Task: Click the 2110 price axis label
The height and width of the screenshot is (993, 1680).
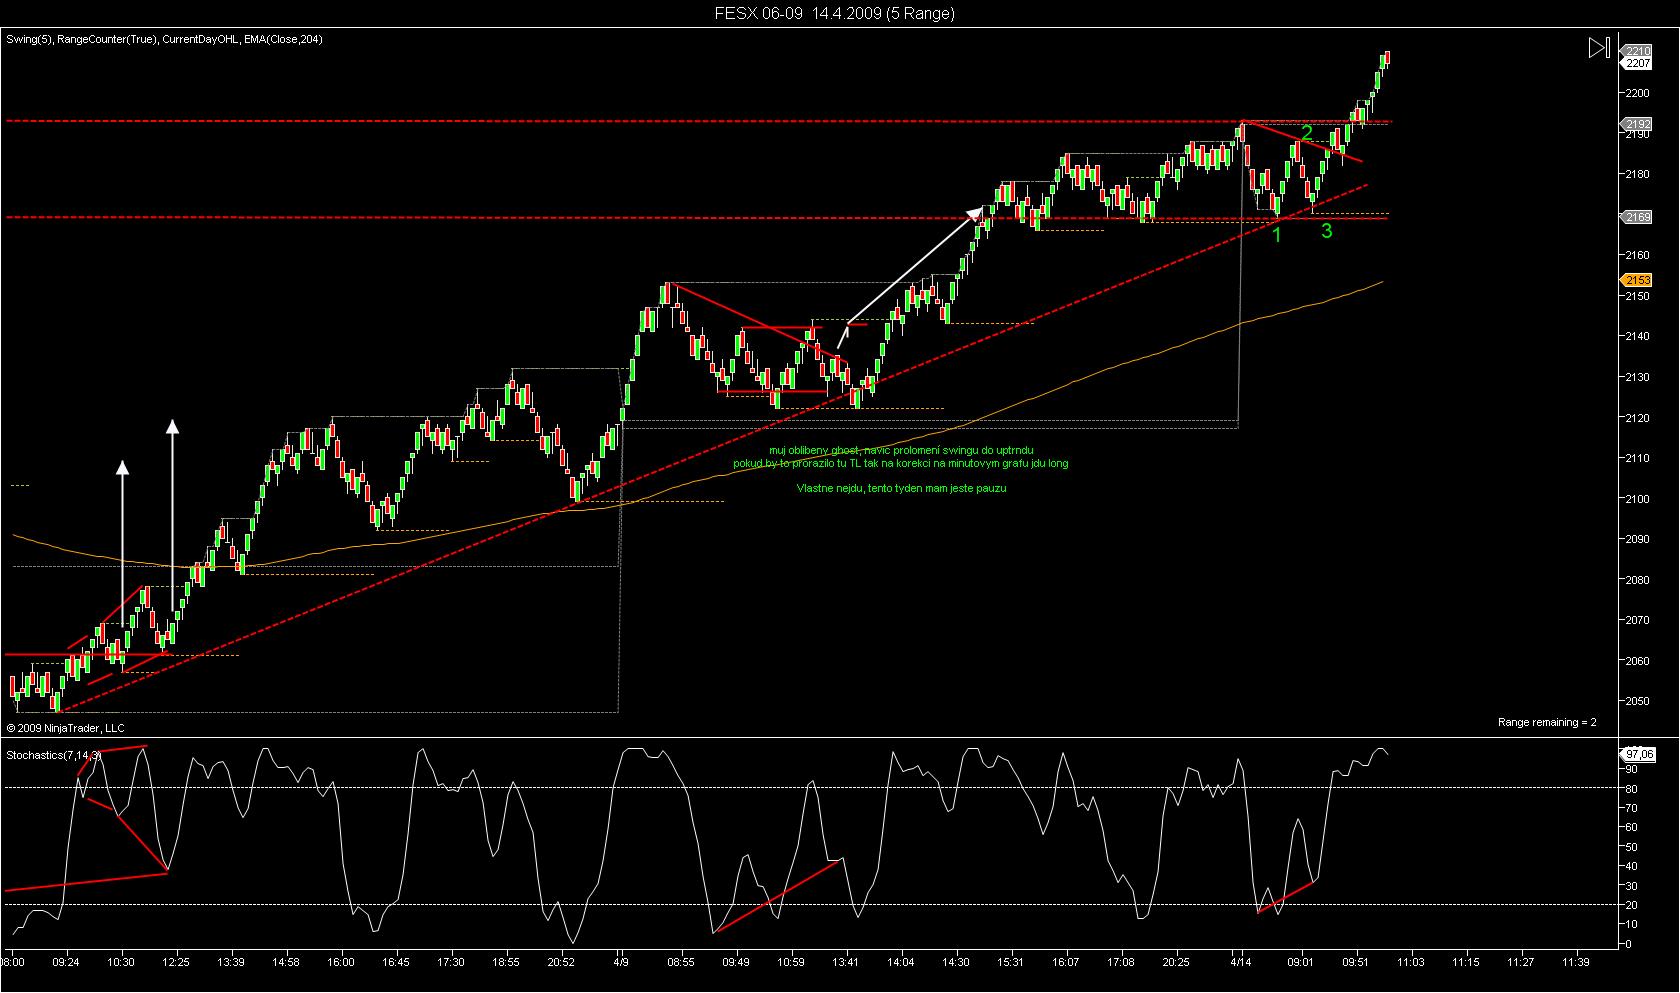Action: (x=1638, y=458)
